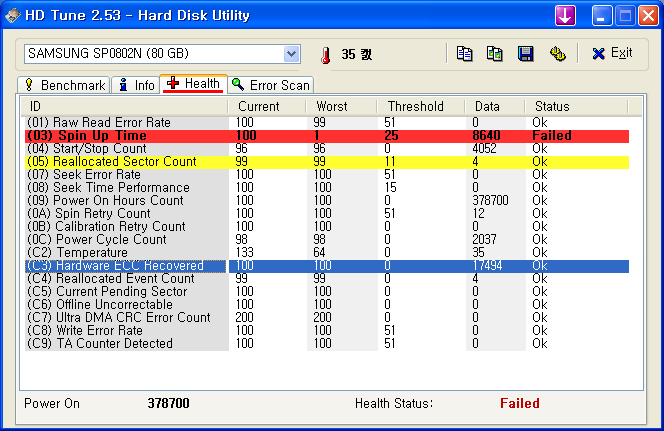Click the copy screenshot to clipboard icon

click(495, 54)
